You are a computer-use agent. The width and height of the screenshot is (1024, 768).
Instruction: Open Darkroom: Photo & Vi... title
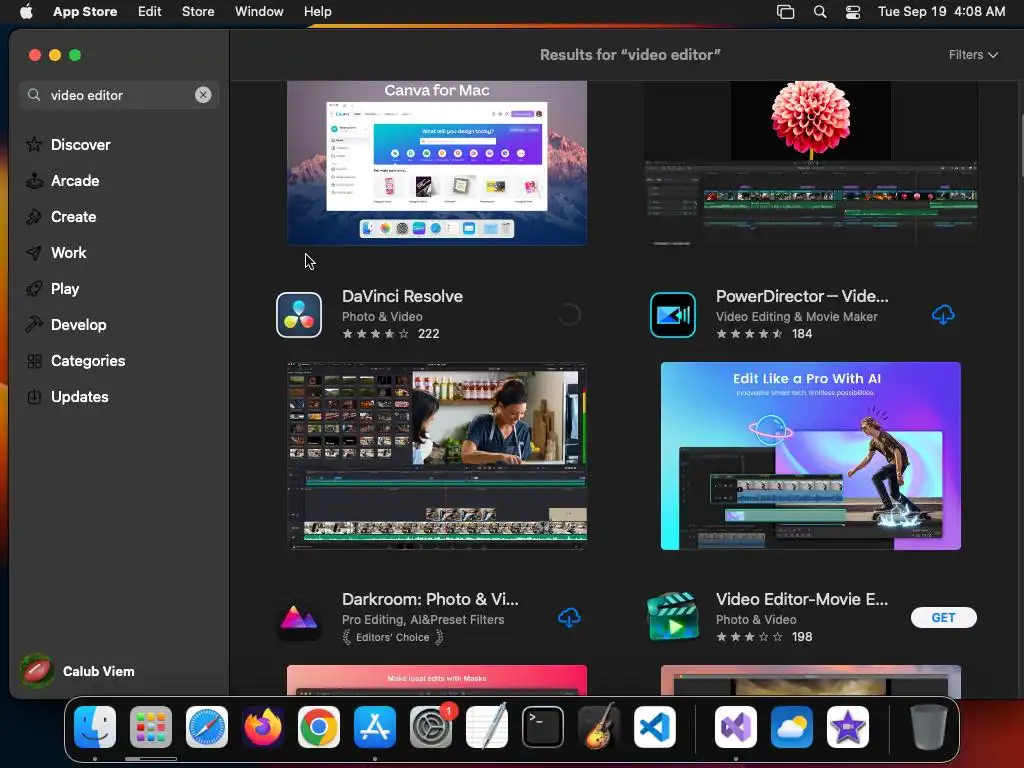click(430, 599)
